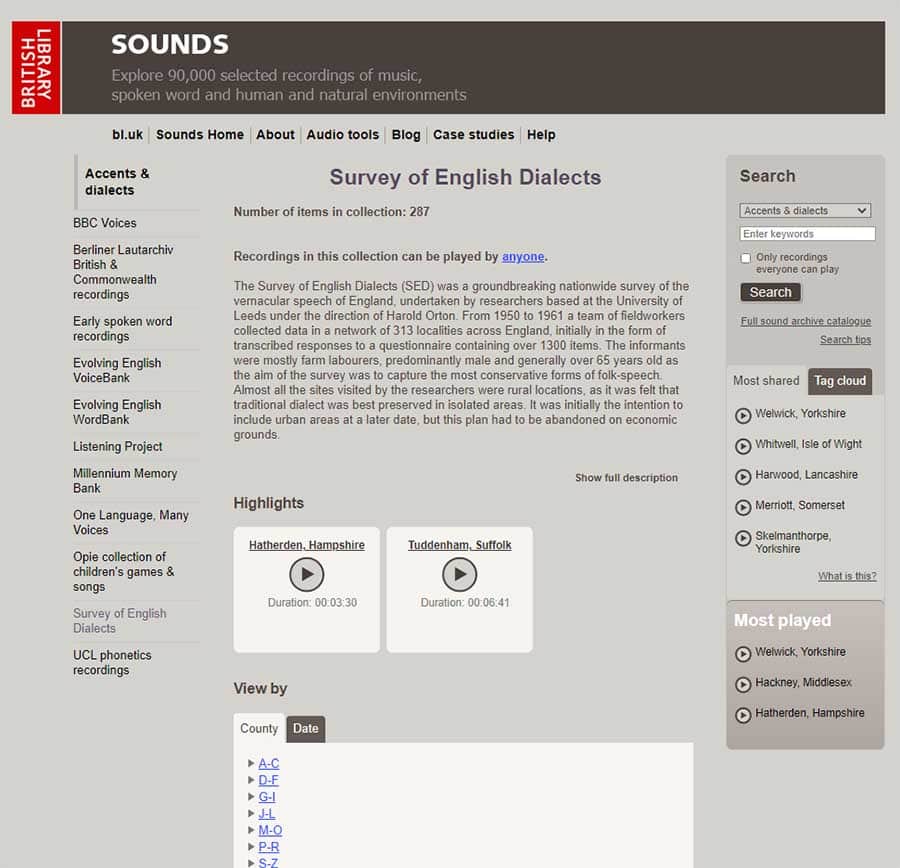The image size is (900, 868).
Task: Open the Help navigation item
Action: tap(541, 135)
